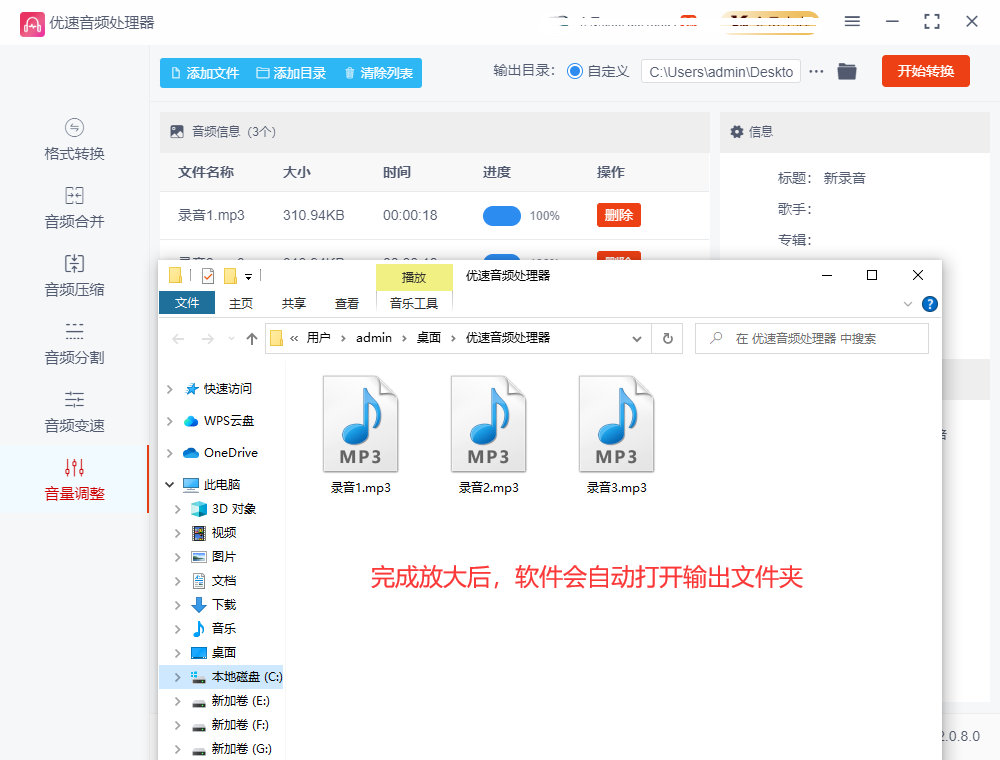Viewport: 1000px width, 760px height.
Task: Select the 自定义 output radio button
Action: tap(575, 71)
